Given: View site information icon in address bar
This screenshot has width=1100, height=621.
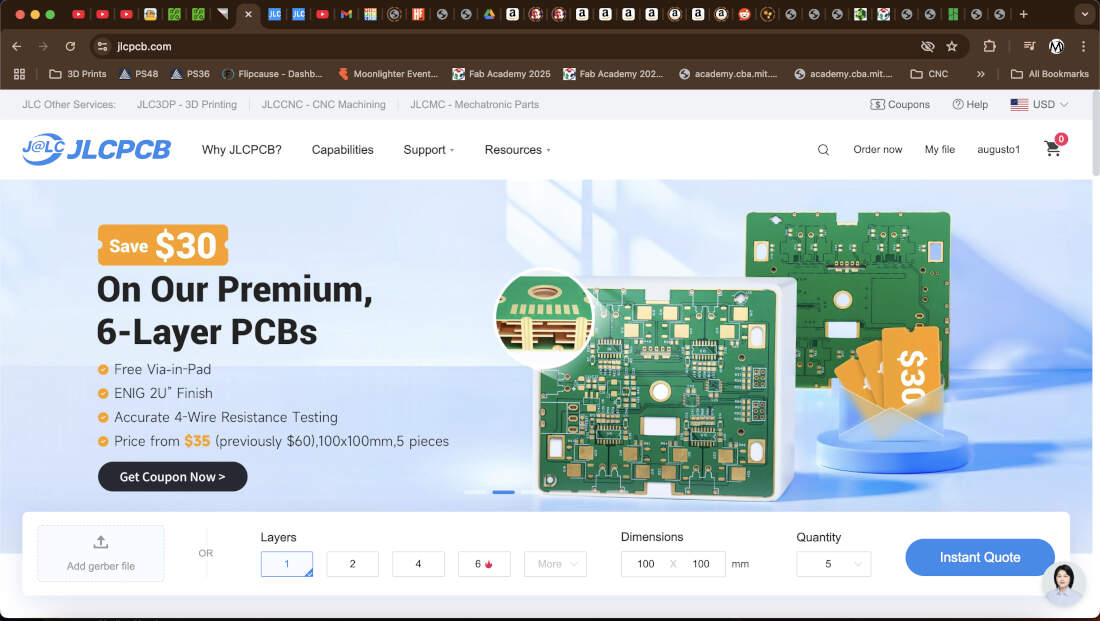Looking at the screenshot, I should (x=102, y=46).
